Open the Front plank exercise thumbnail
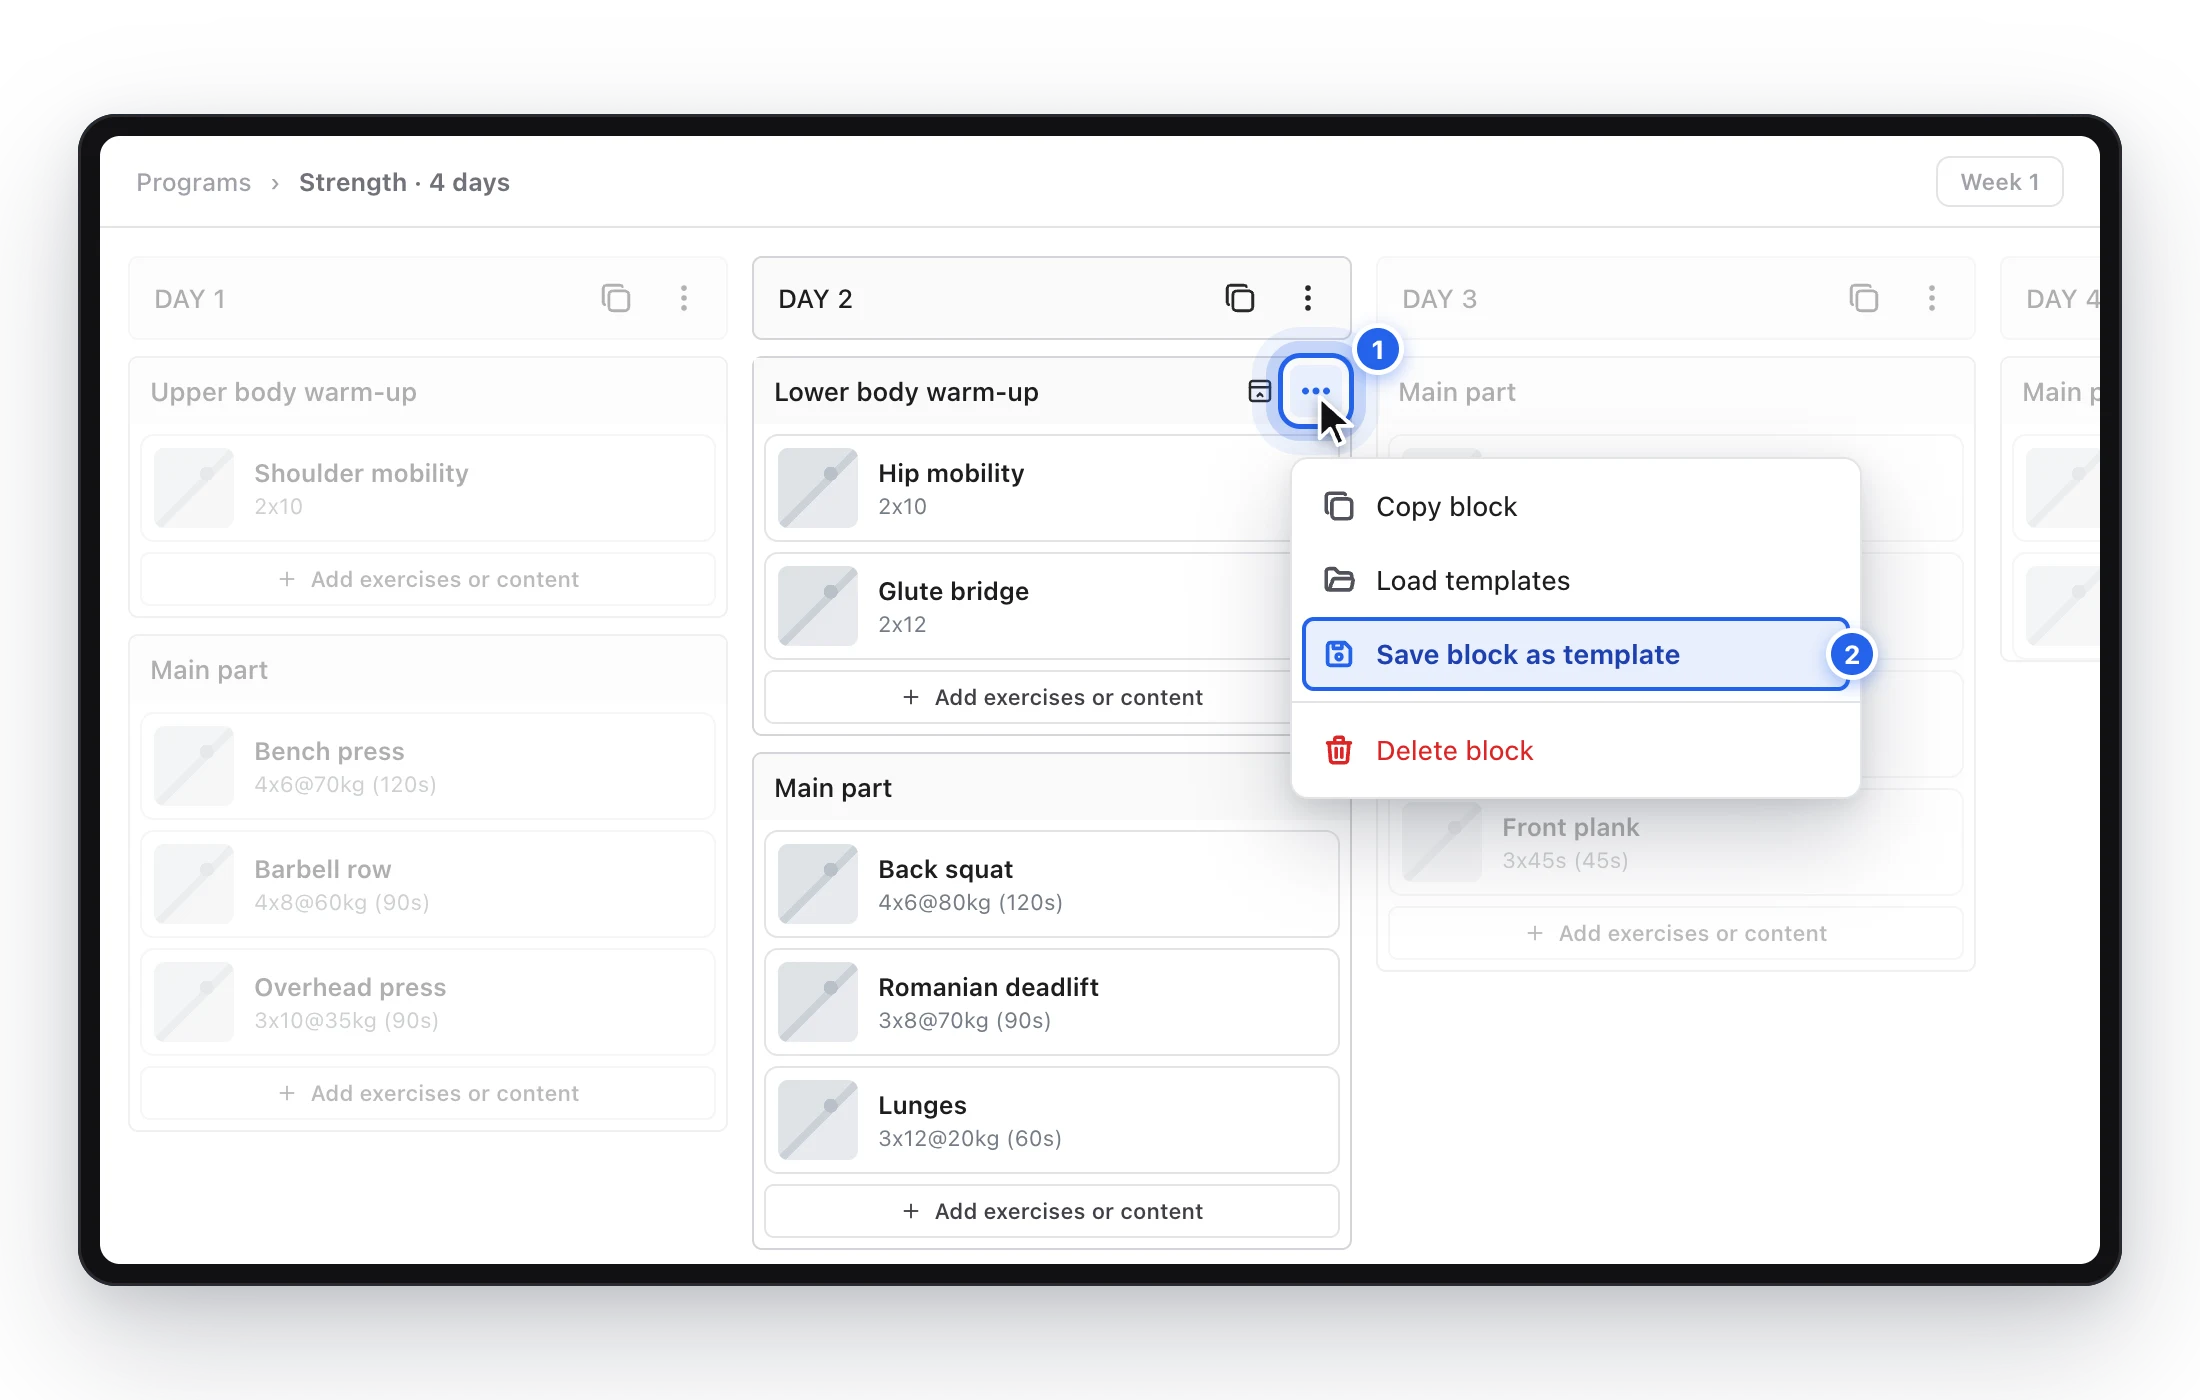Viewport: 2200px width, 1400px height. 1442,842
